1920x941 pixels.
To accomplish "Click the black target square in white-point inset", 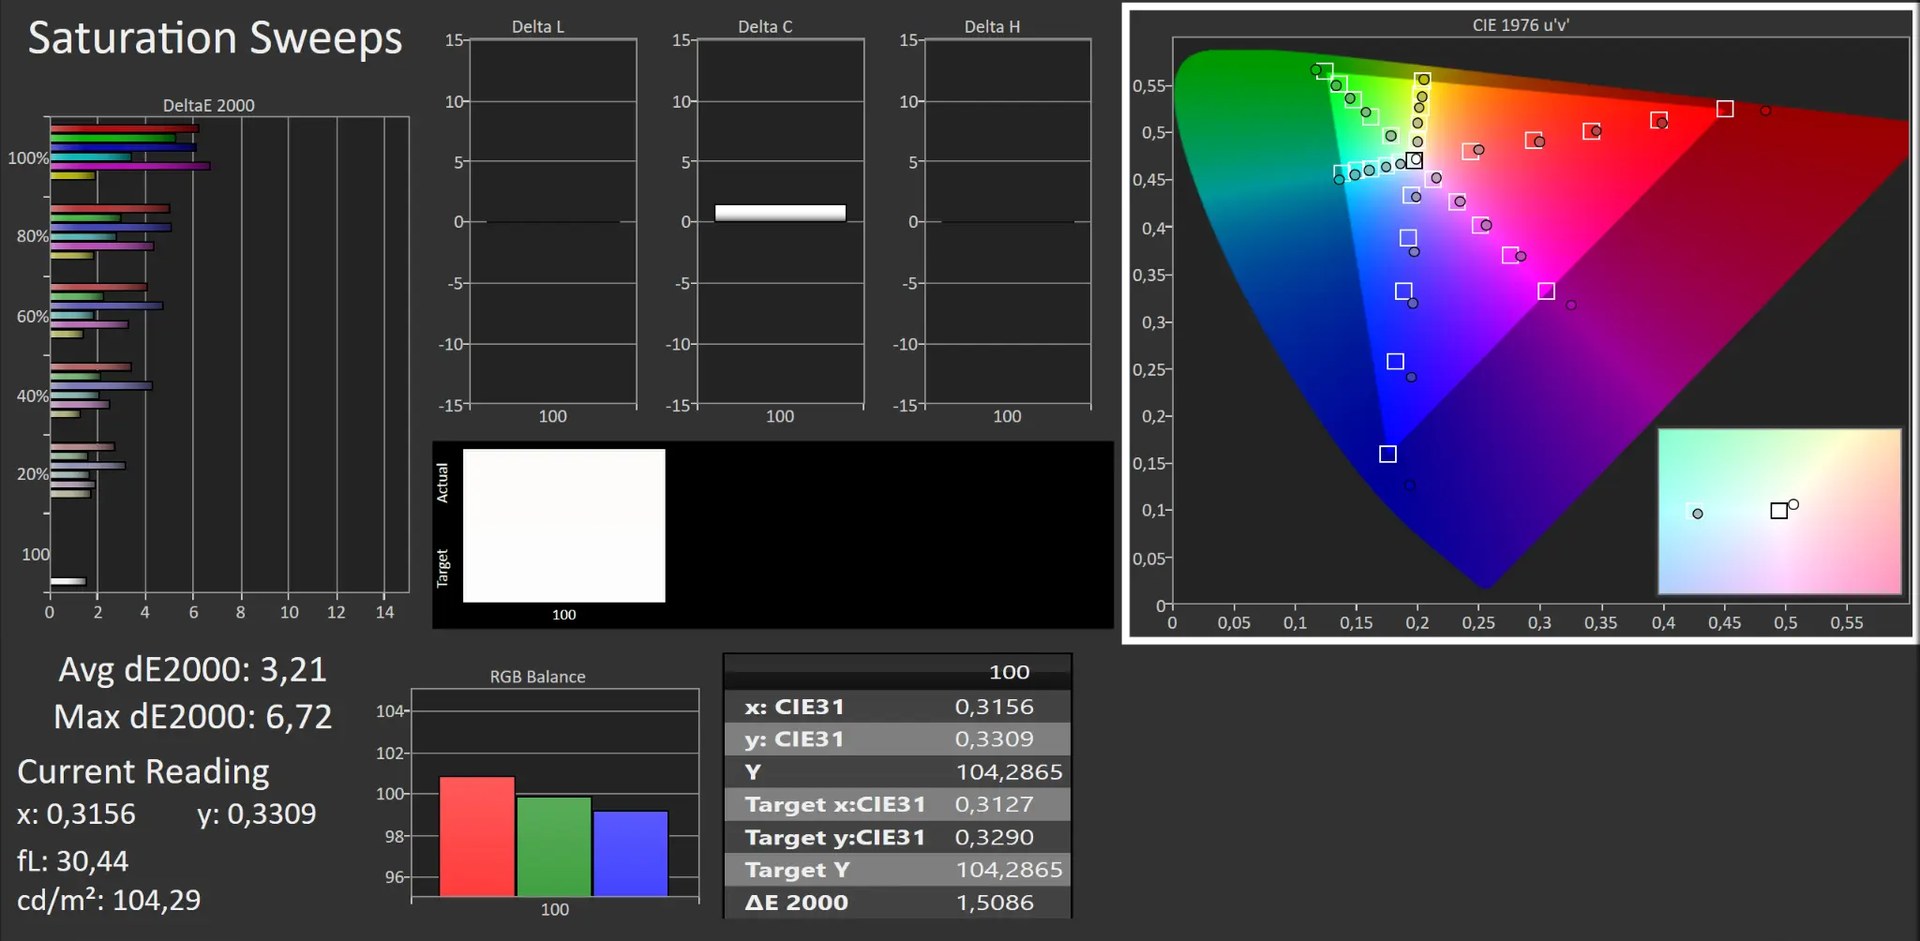I will tap(1779, 511).
